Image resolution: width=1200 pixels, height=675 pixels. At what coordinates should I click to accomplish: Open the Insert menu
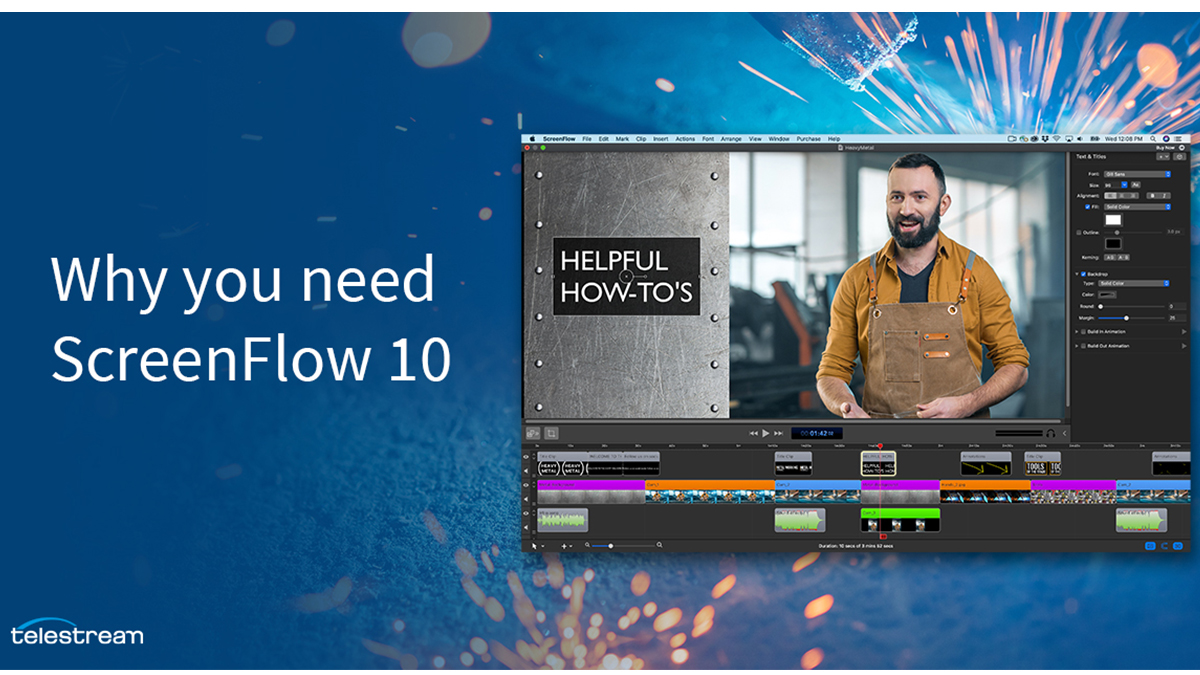point(661,139)
